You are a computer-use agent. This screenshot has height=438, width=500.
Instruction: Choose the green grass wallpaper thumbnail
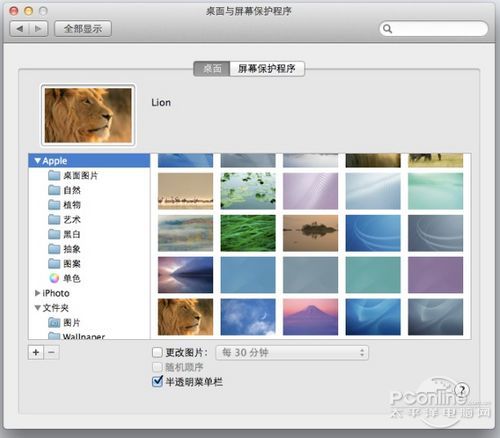248,233
